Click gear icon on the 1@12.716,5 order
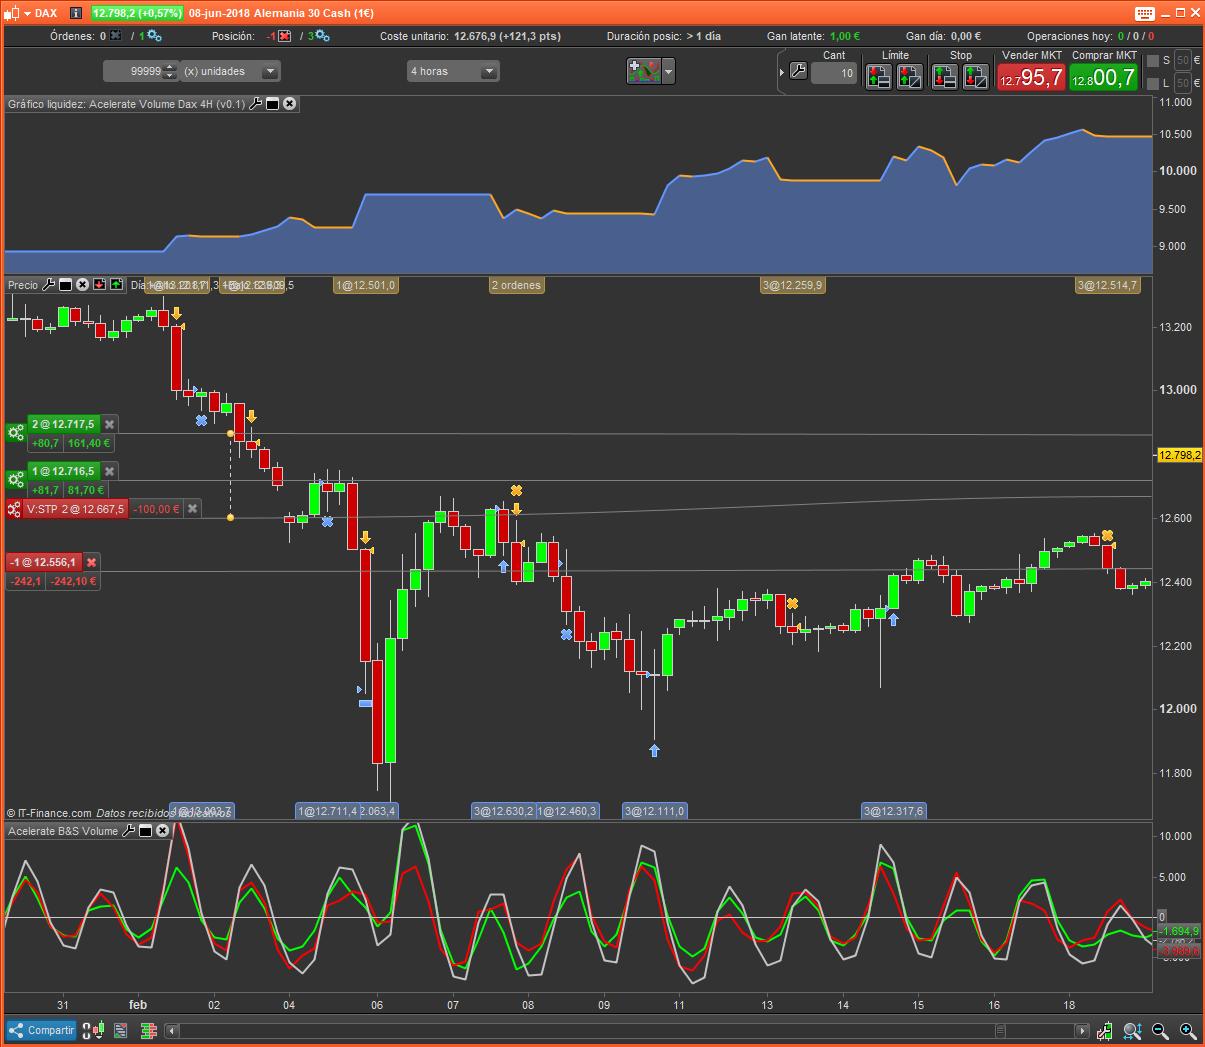The height and width of the screenshot is (1047, 1205). [16, 480]
